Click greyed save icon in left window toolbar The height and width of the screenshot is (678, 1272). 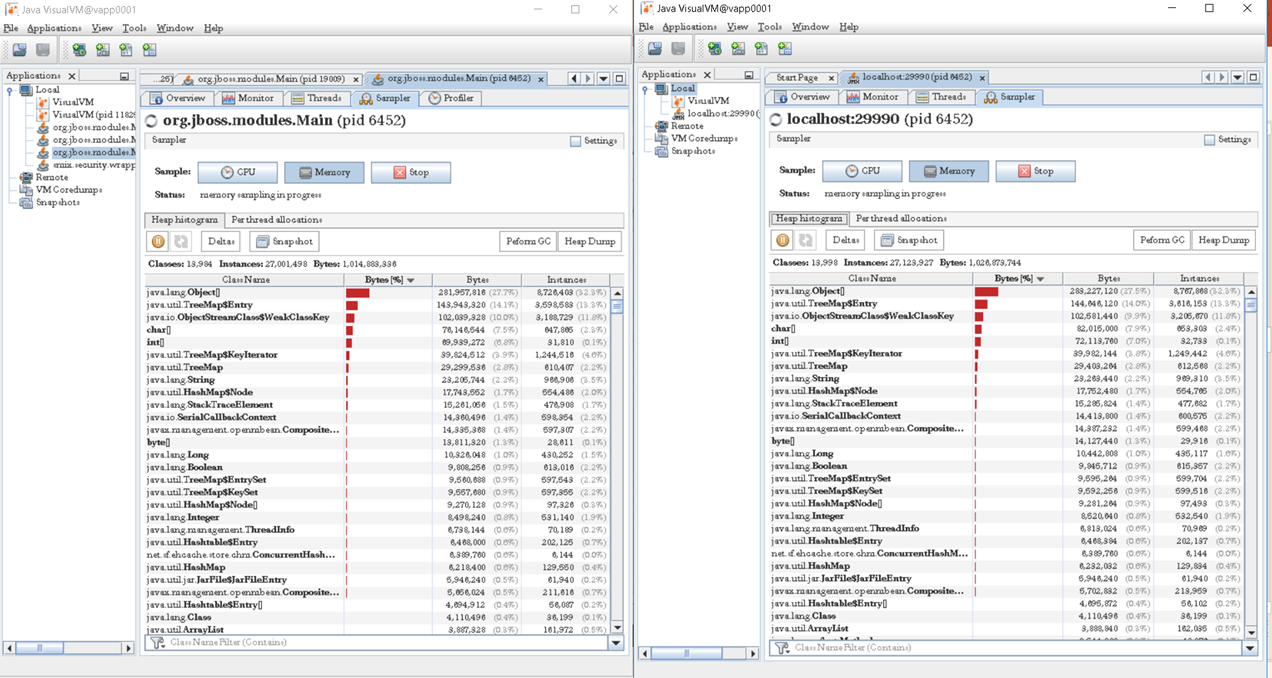pos(43,49)
